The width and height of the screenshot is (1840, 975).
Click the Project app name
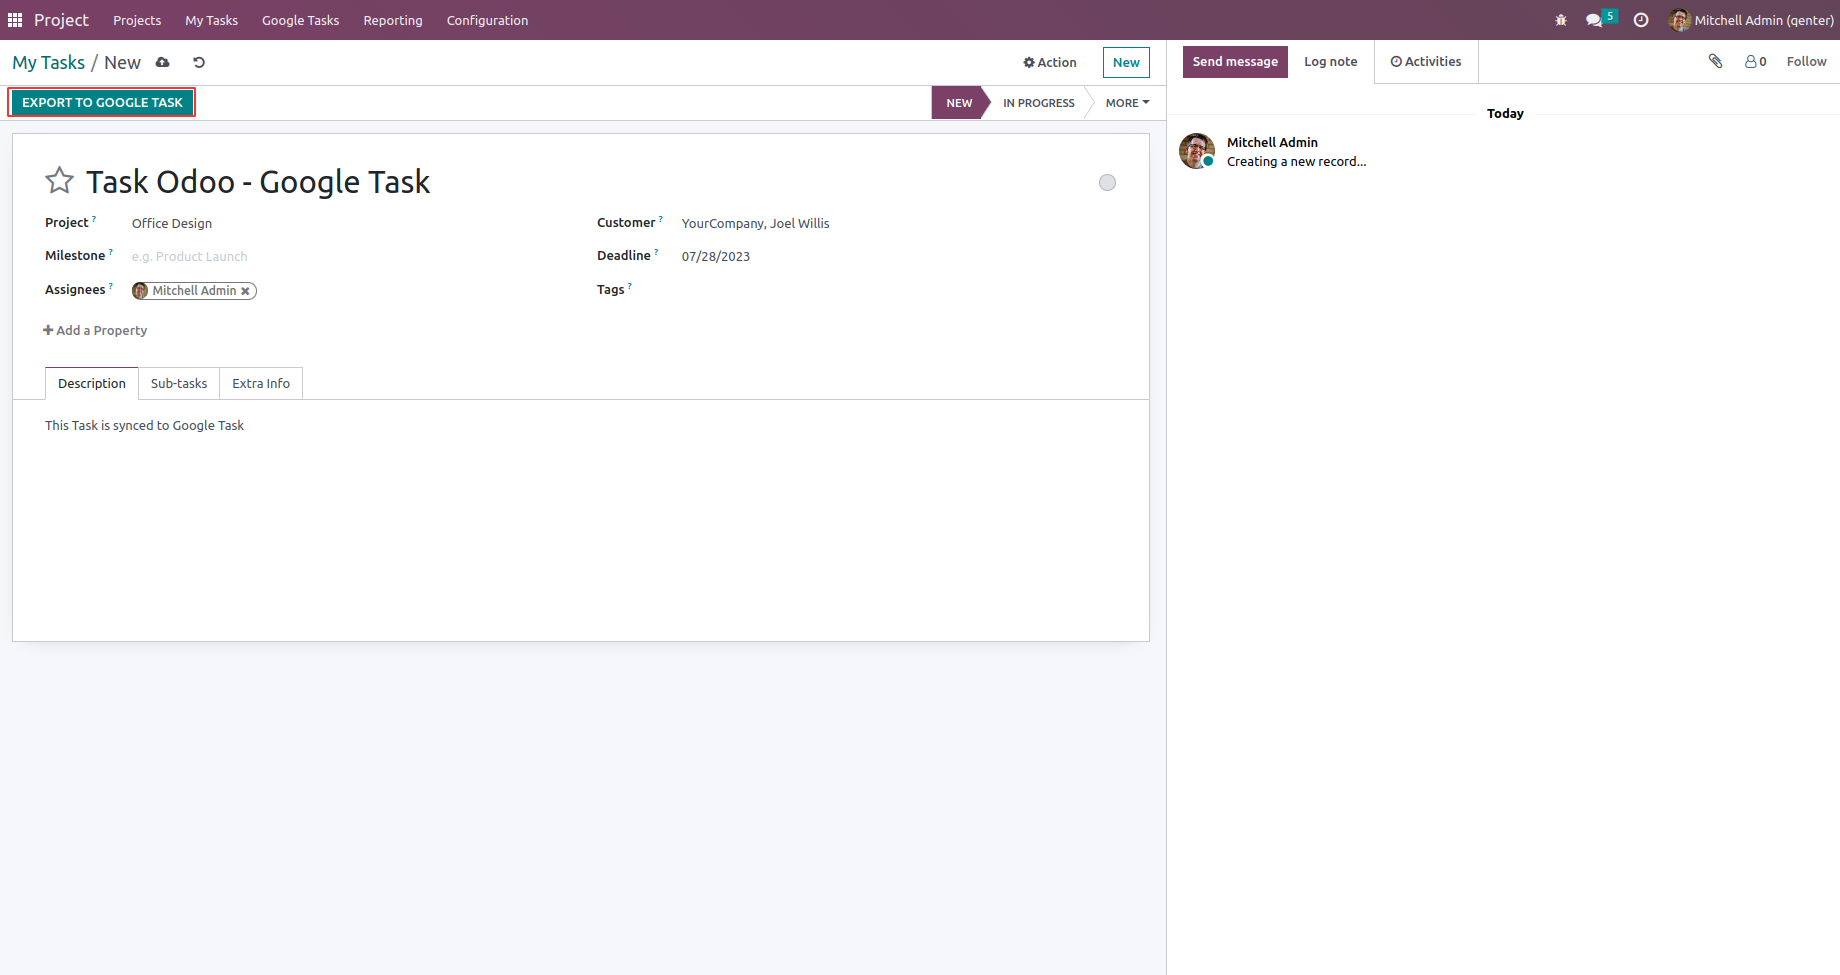pyautogui.click(x=61, y=20)
